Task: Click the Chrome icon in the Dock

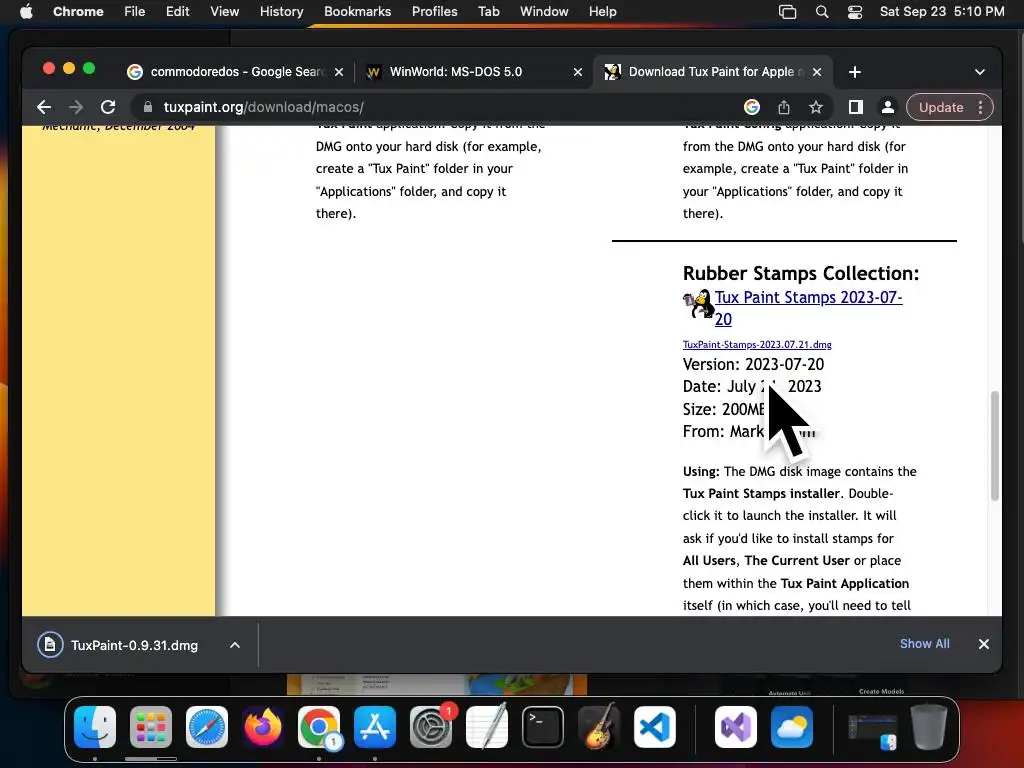Action: 319,727
